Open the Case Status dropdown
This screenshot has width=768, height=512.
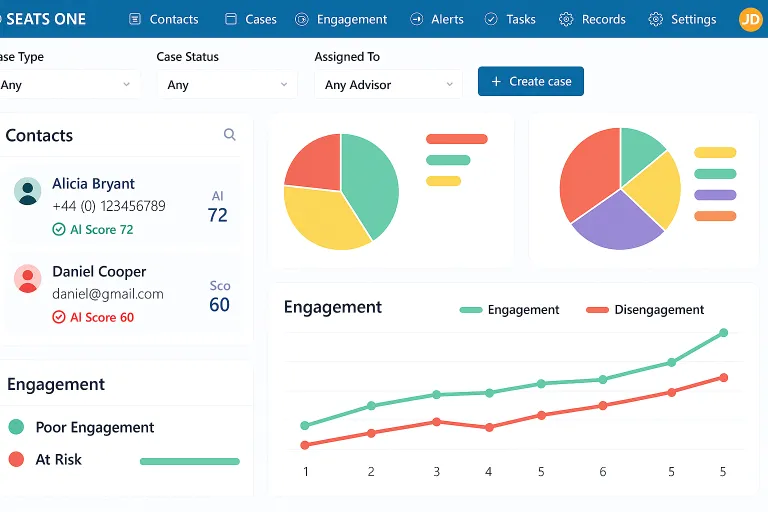[227, 85]
